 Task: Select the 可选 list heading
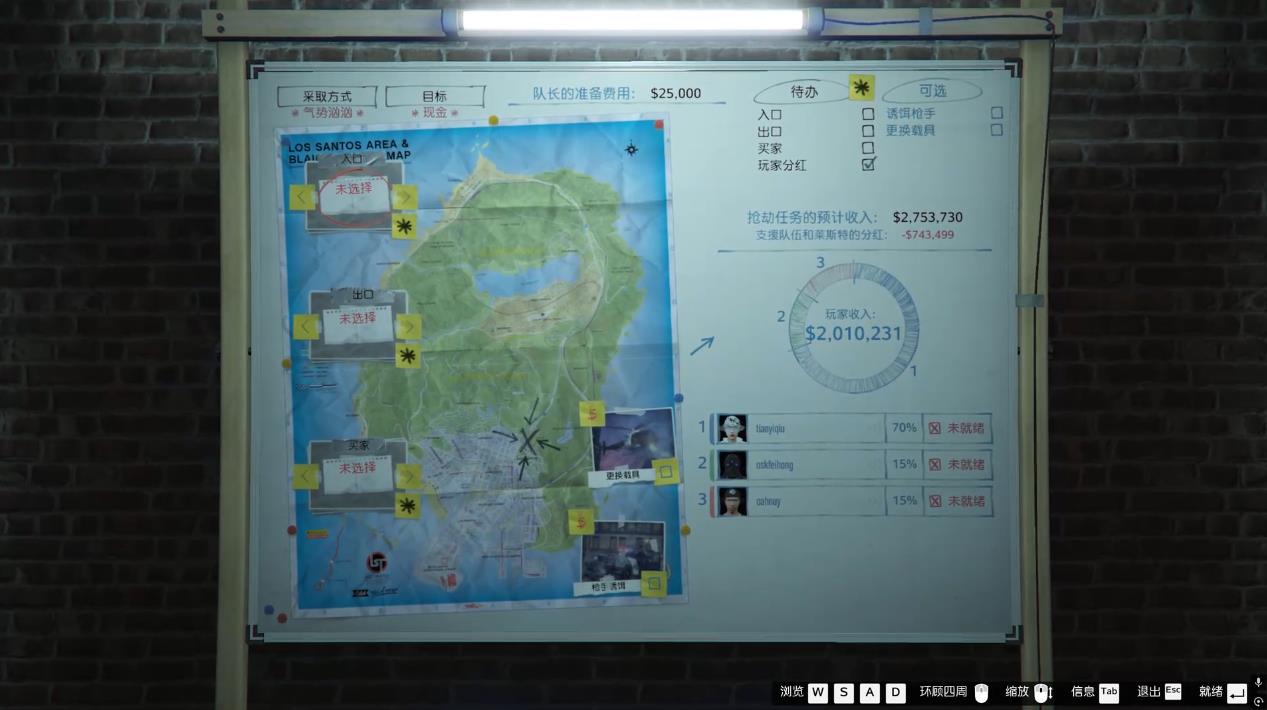tap(933, 91)
